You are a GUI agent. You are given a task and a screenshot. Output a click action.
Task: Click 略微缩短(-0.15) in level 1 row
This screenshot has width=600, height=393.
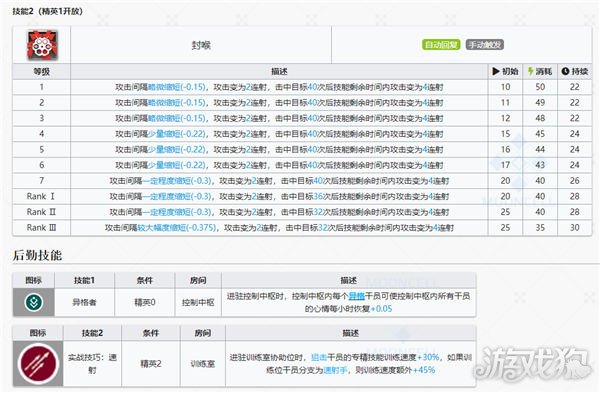pos(177,87)
